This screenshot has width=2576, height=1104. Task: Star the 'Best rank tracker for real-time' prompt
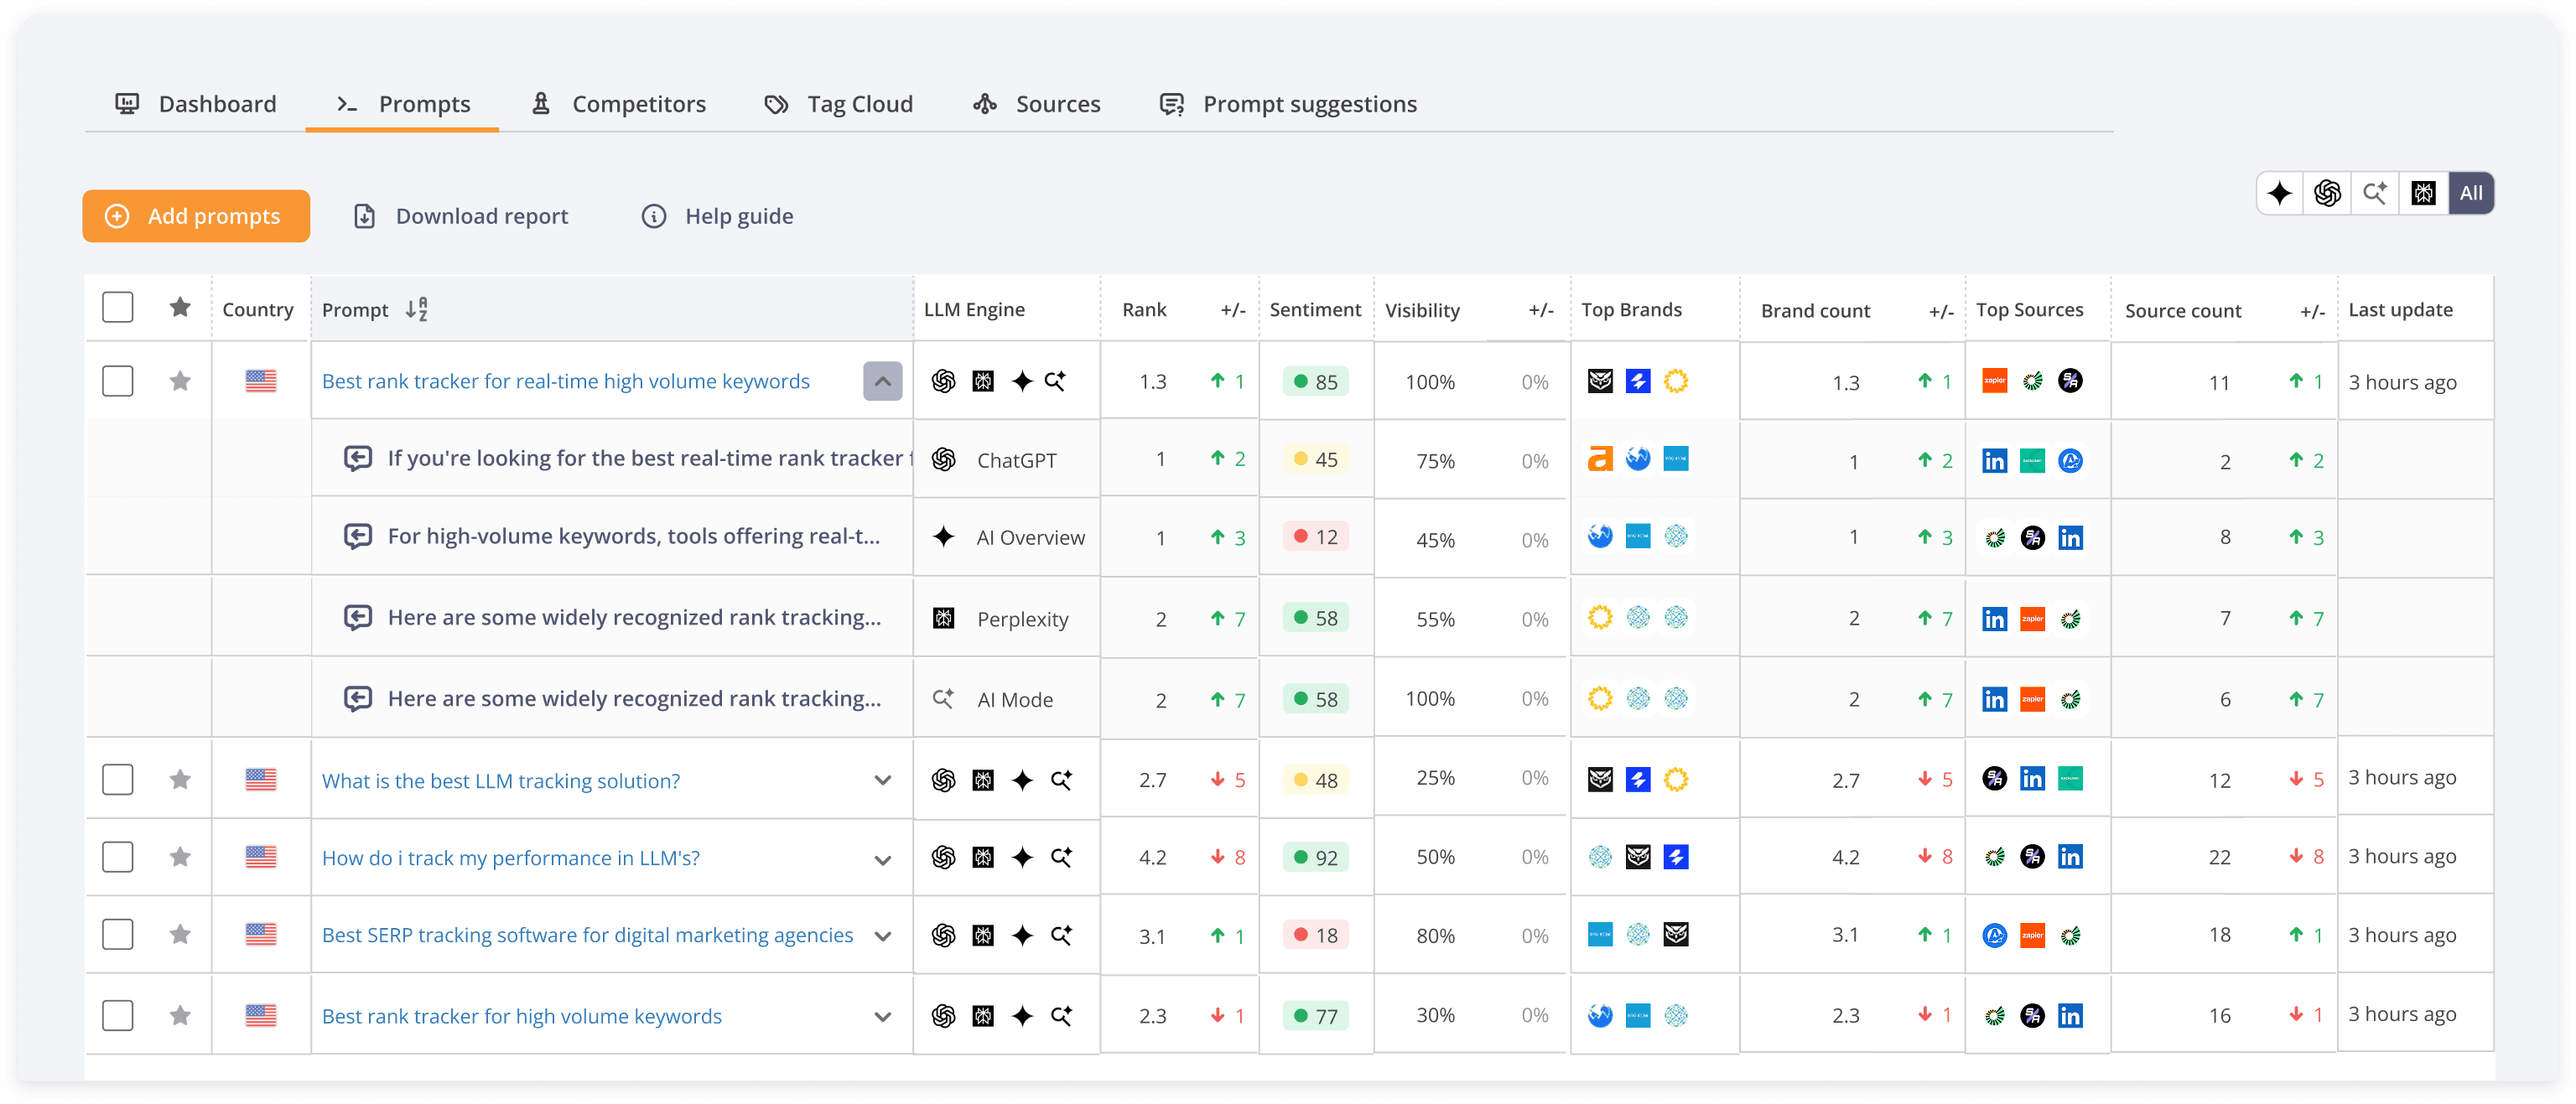(180, 381)
